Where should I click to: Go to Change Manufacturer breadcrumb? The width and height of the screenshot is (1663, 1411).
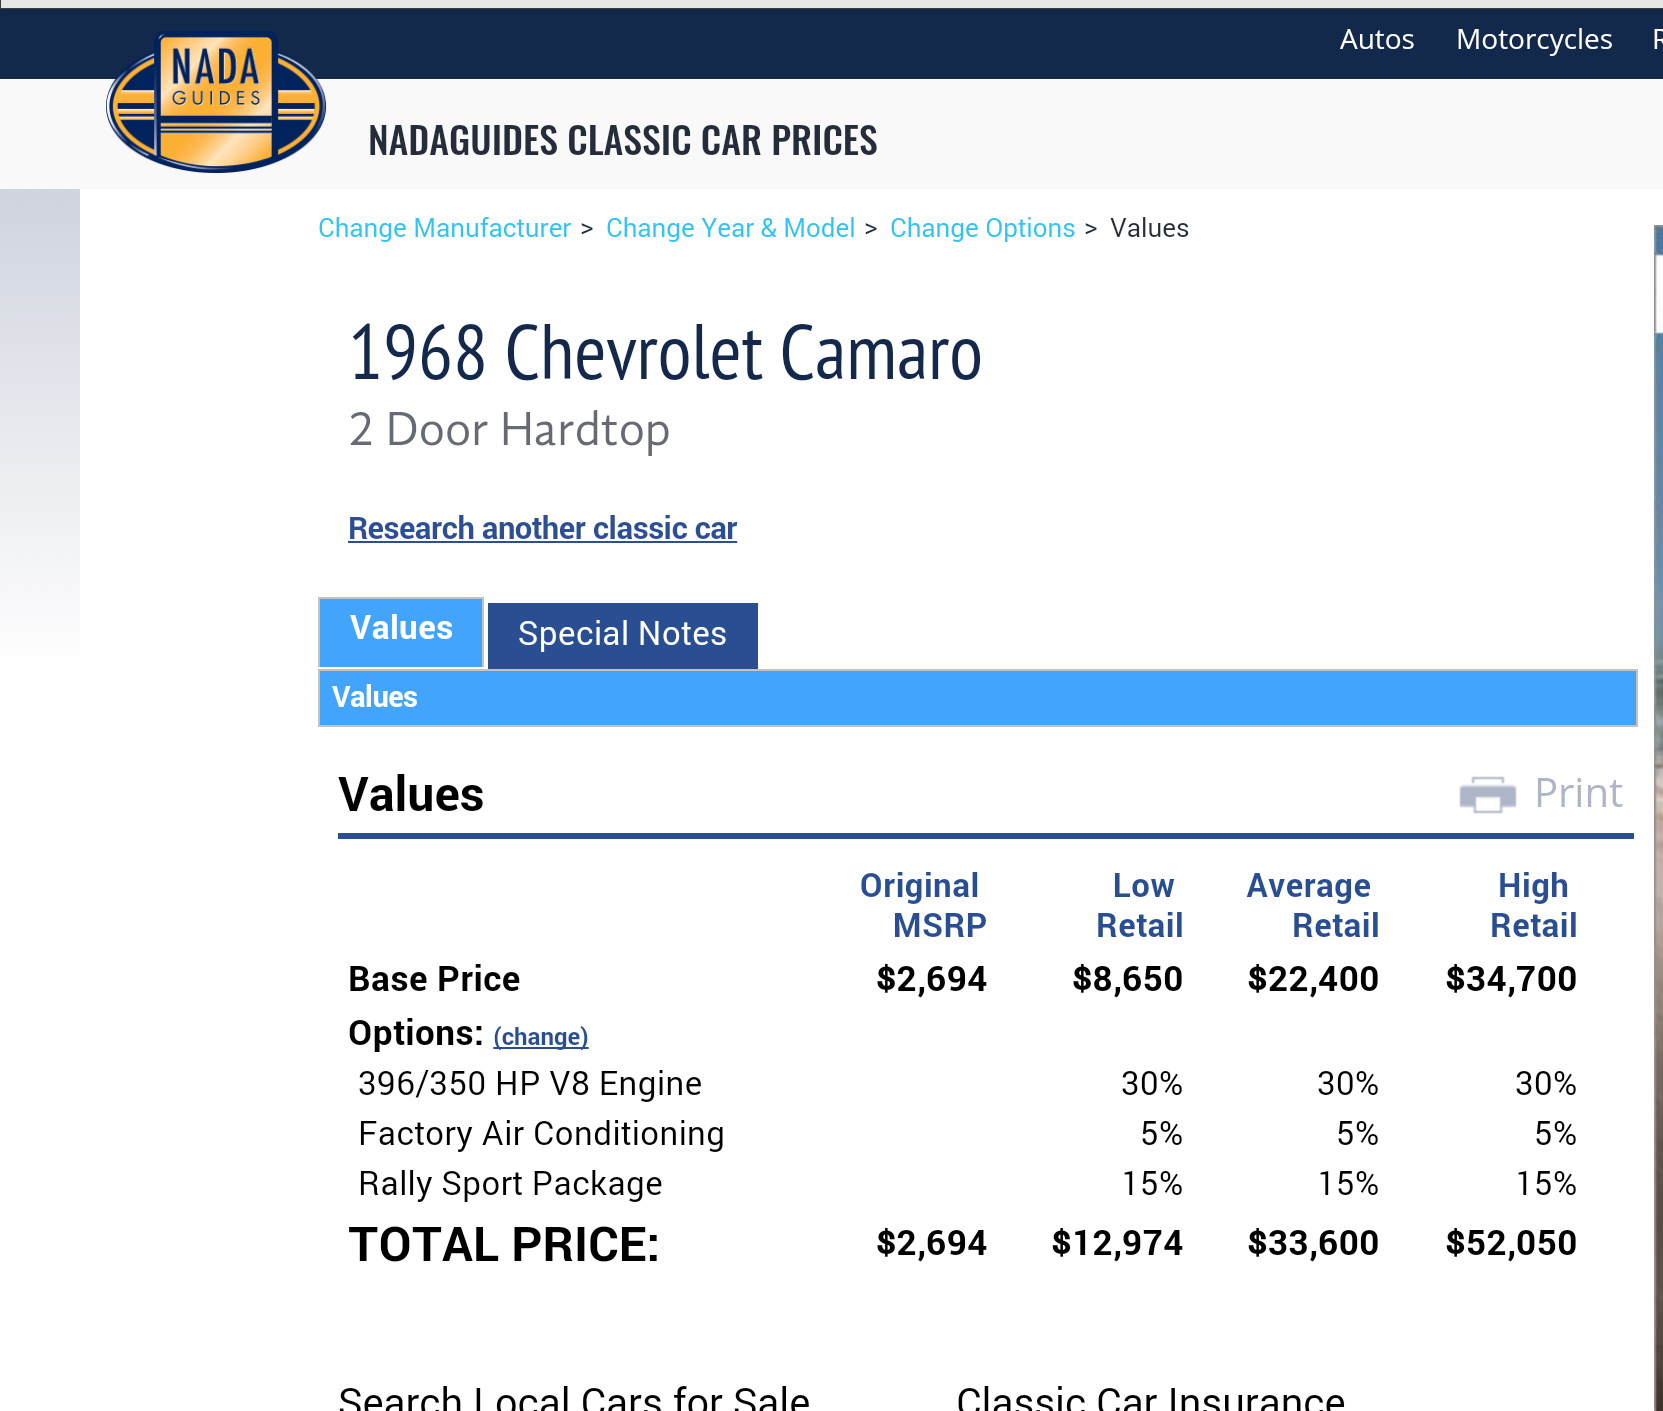(x=444, y=228)
